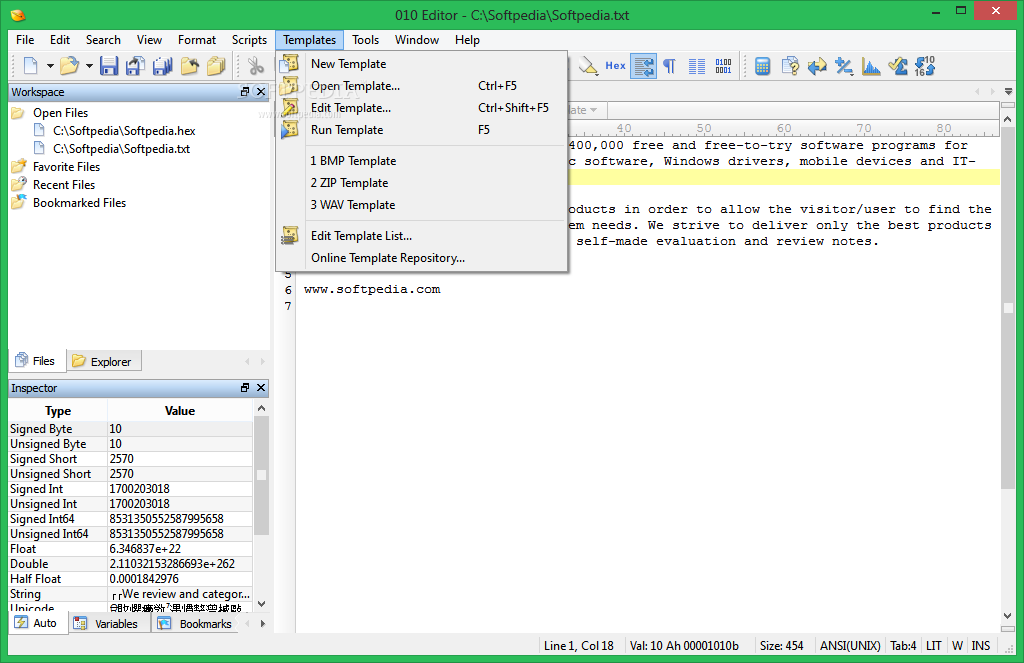Open the Tools menu

pos(365,40)
